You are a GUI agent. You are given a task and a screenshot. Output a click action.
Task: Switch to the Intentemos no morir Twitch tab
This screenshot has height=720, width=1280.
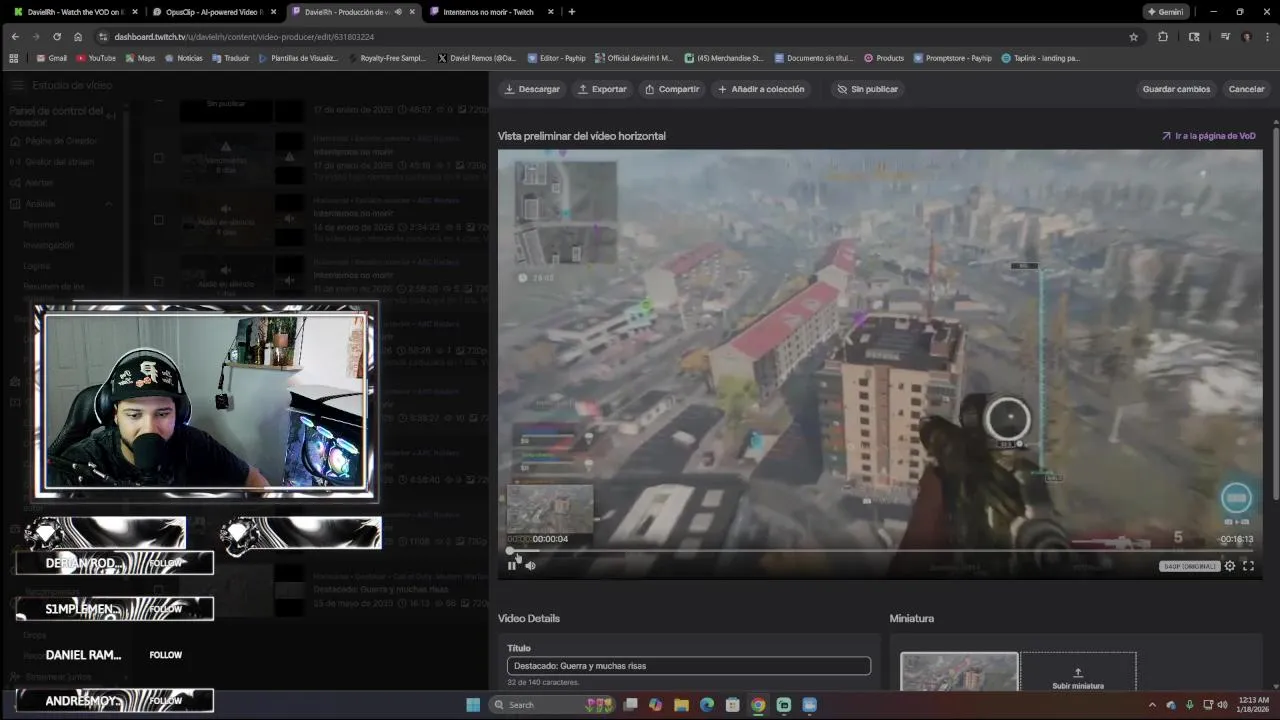[x=488, y=12]
